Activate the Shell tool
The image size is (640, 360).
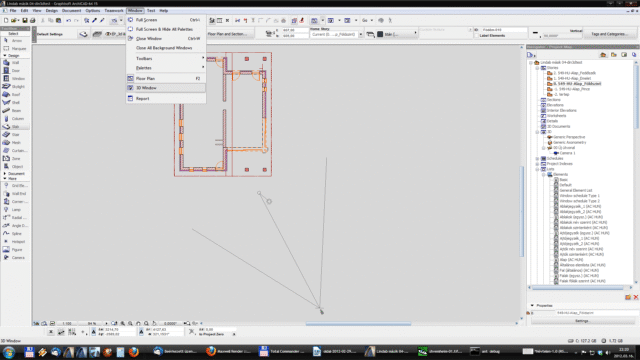tap(16, 103)
